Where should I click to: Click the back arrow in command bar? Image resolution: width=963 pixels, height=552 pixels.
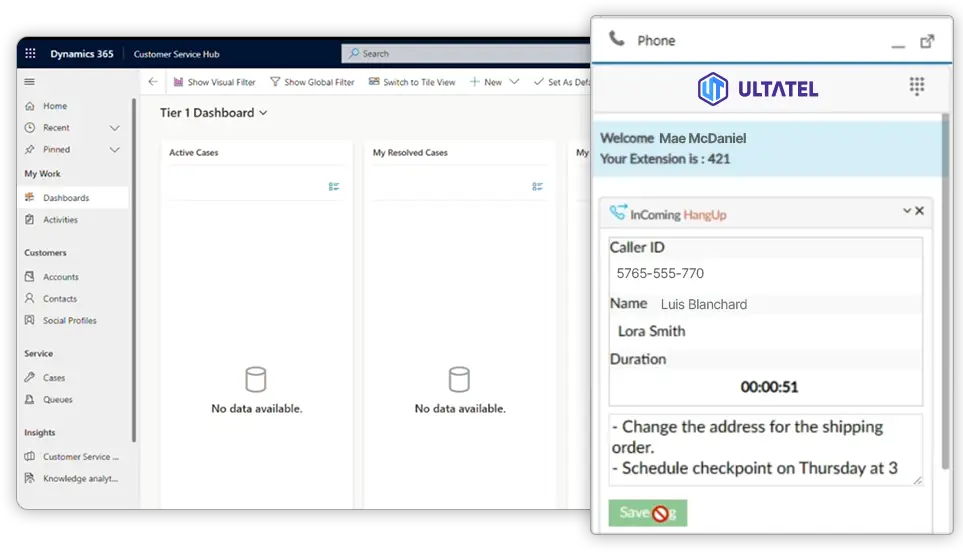[x=152, y=82]
